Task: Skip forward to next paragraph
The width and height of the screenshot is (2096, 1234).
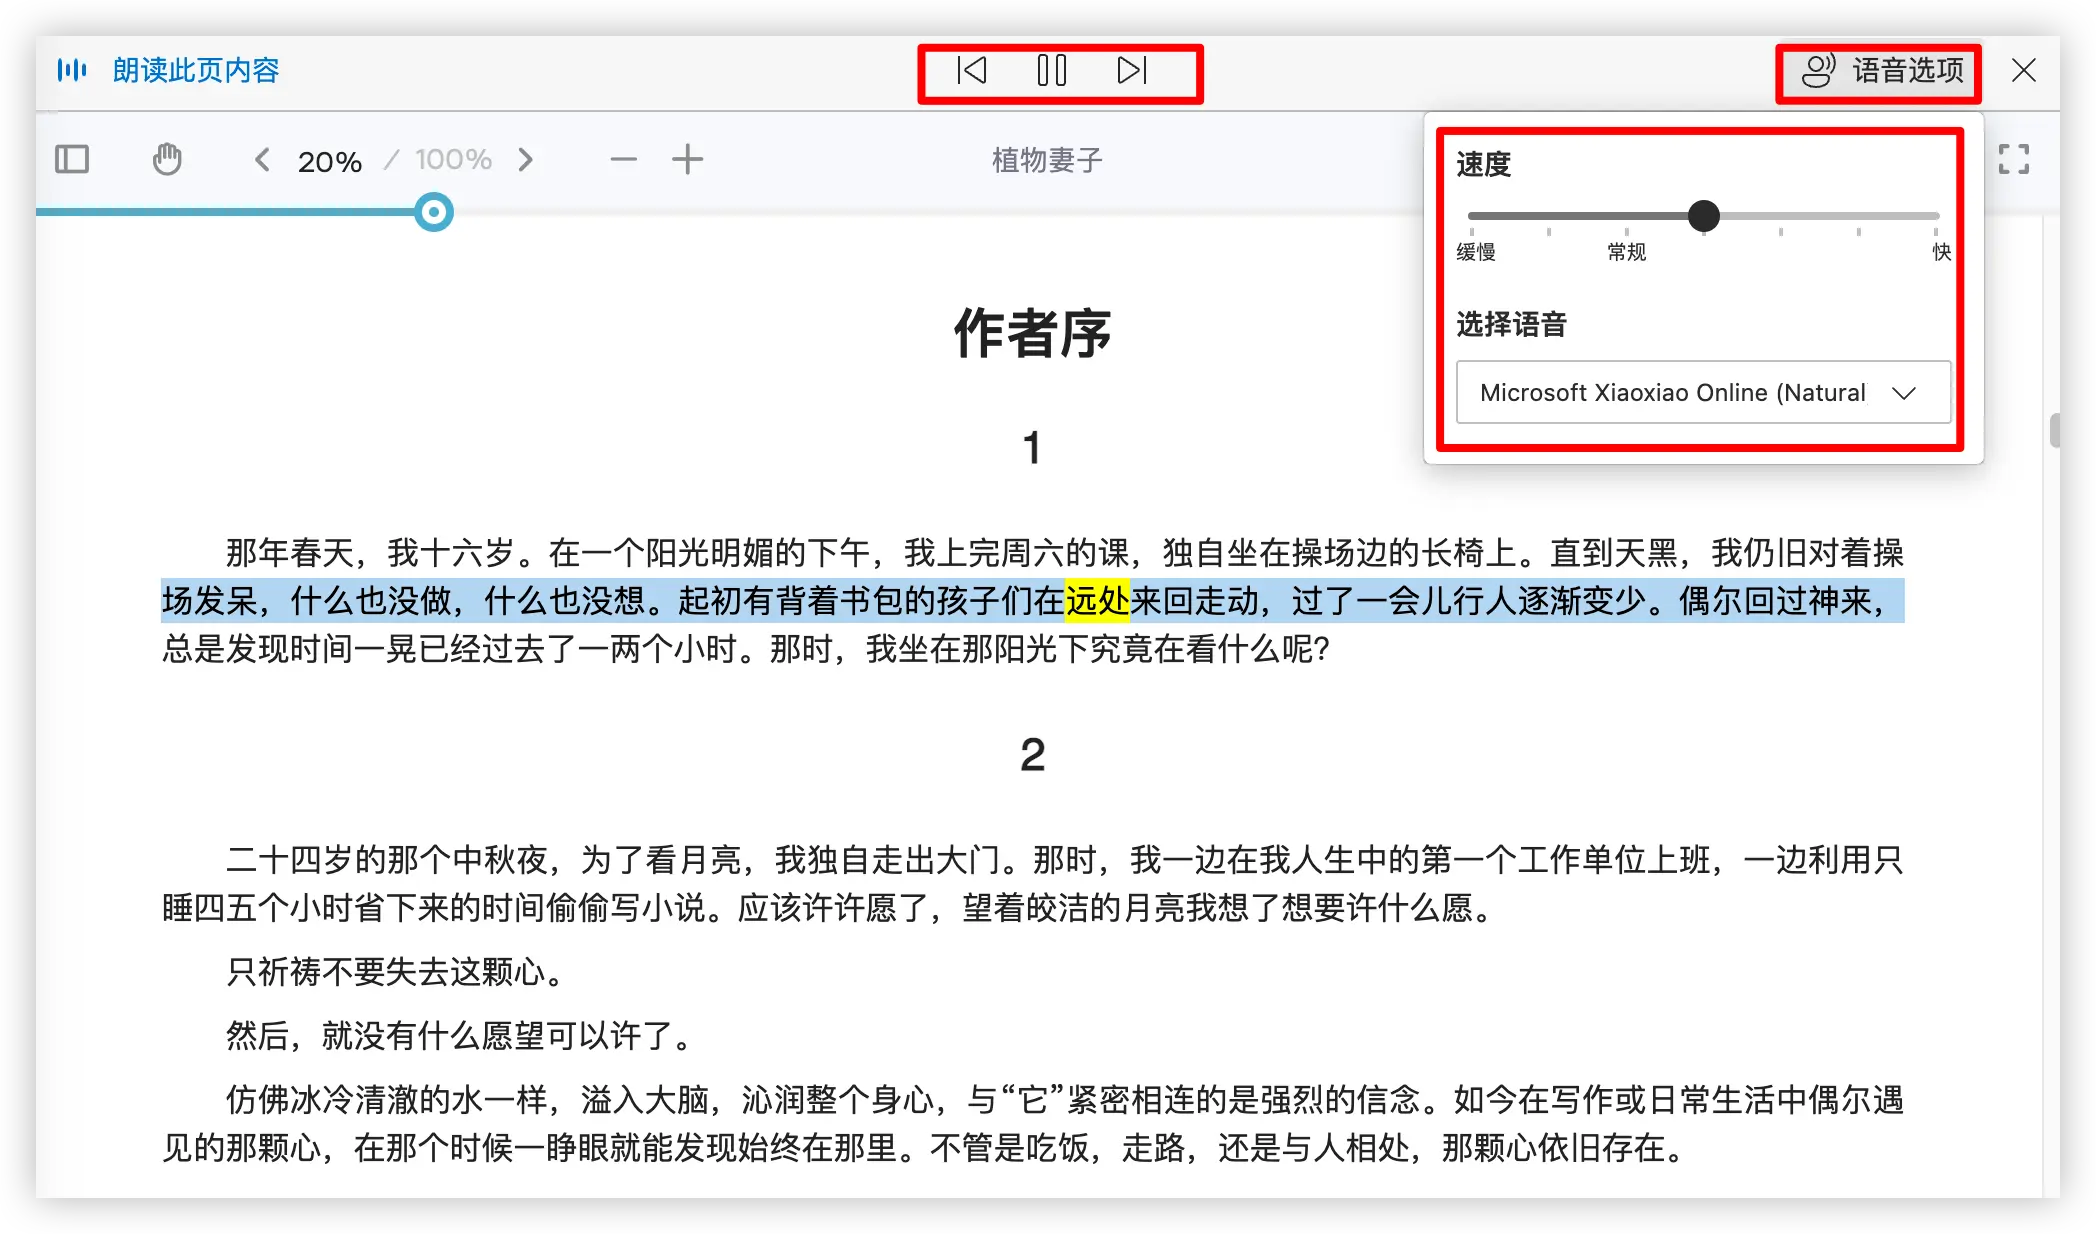Action: (1132, 70)
